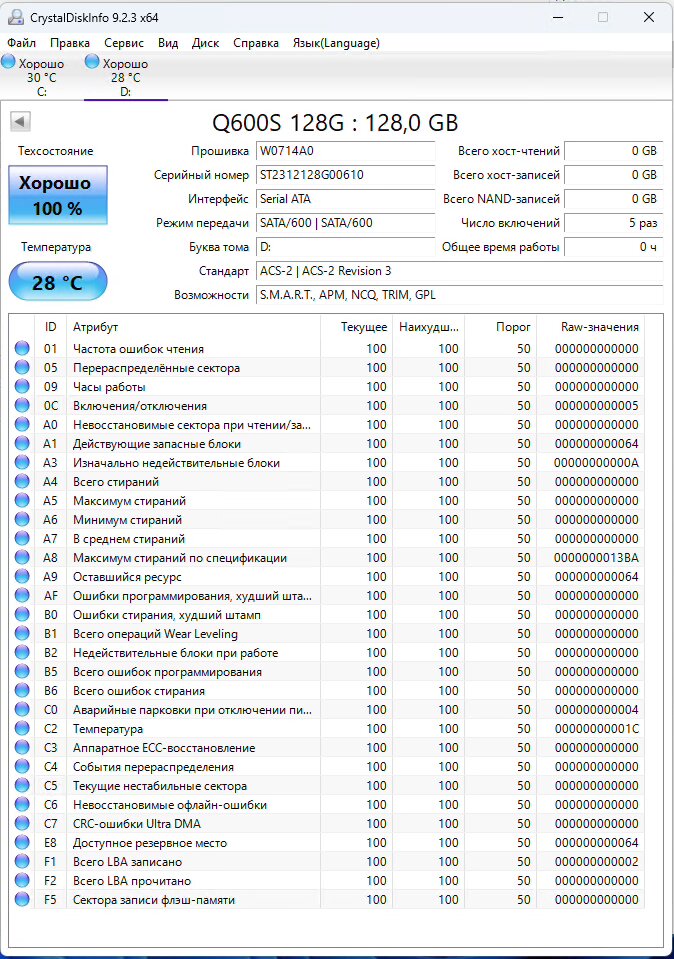Select row Доступное резервное место
This screenshot has height=959, width=674.
click(327, 842)
